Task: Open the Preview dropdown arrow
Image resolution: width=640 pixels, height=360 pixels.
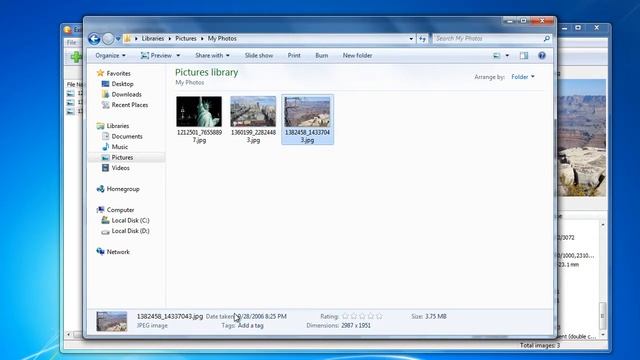Action: coord(178,56)
